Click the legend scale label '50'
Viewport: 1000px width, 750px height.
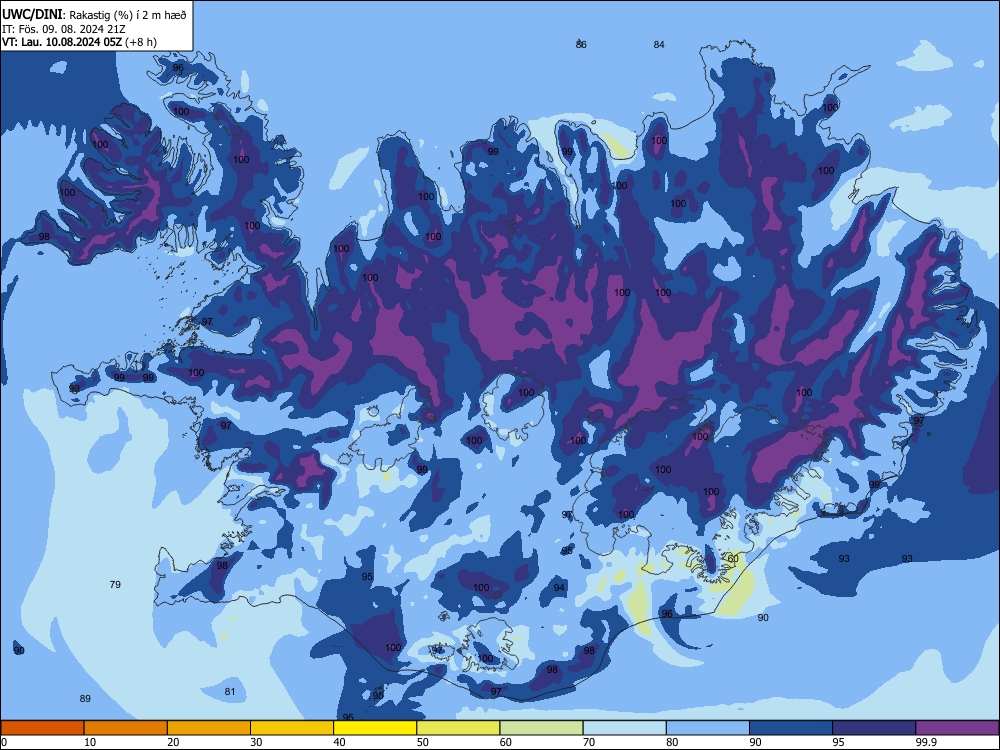(x=423, y=742)
